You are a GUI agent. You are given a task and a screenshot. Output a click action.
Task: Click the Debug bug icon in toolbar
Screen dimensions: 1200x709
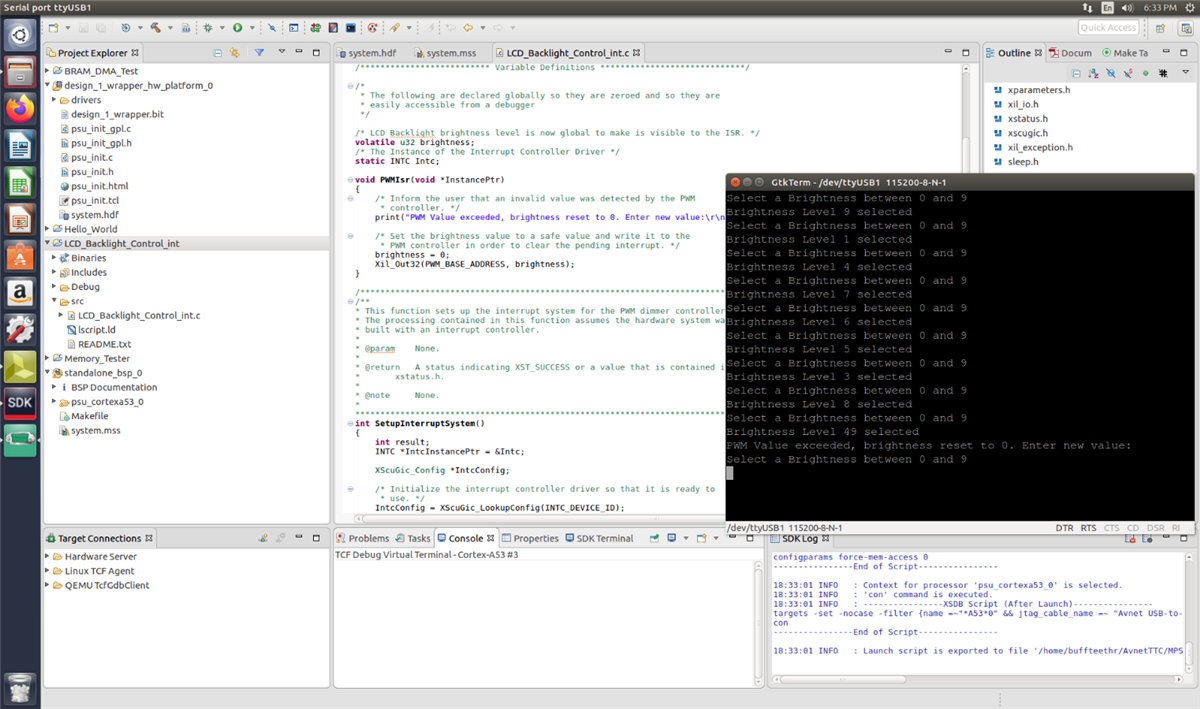(x=207, y=28)
